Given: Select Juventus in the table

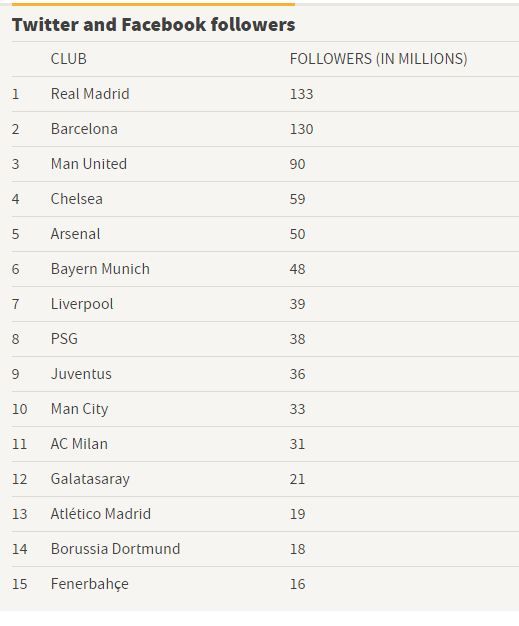Looking at the screenshot, I should tap(81, 374).
